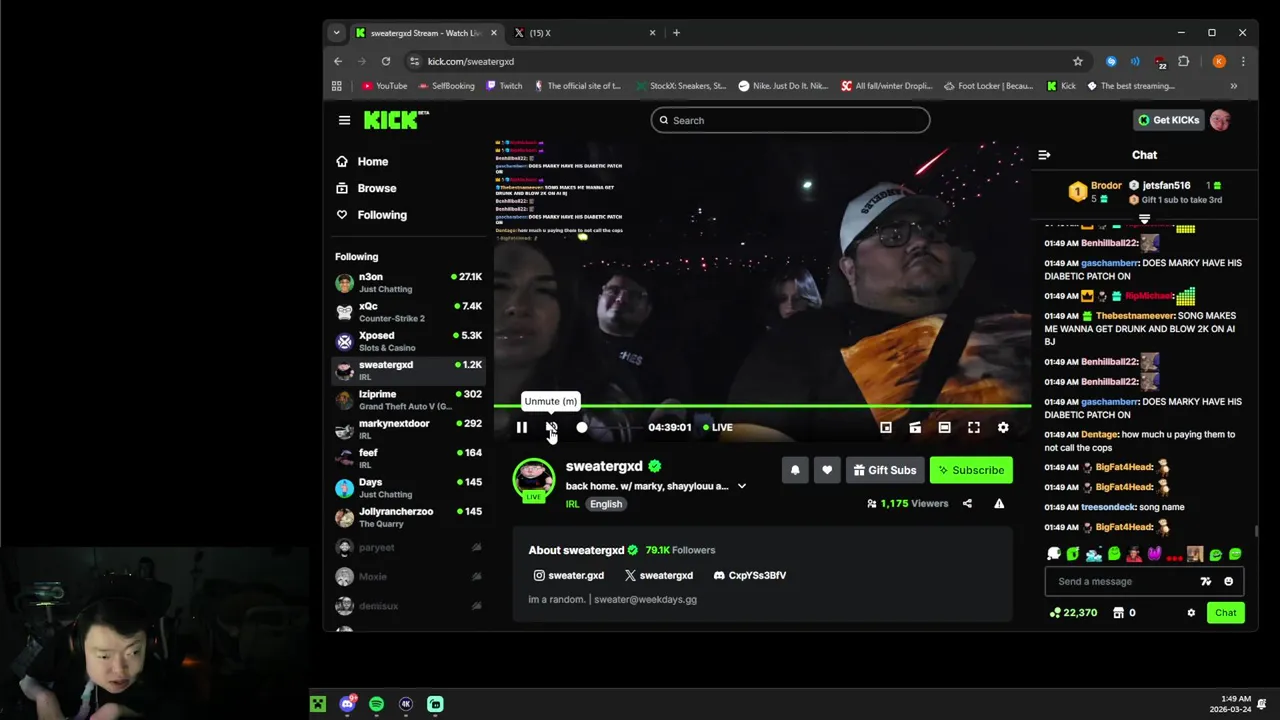Screen dimensions: 1280x720
Task: Open Chrome tab search dropdown
Action: [x=336, y=33]
